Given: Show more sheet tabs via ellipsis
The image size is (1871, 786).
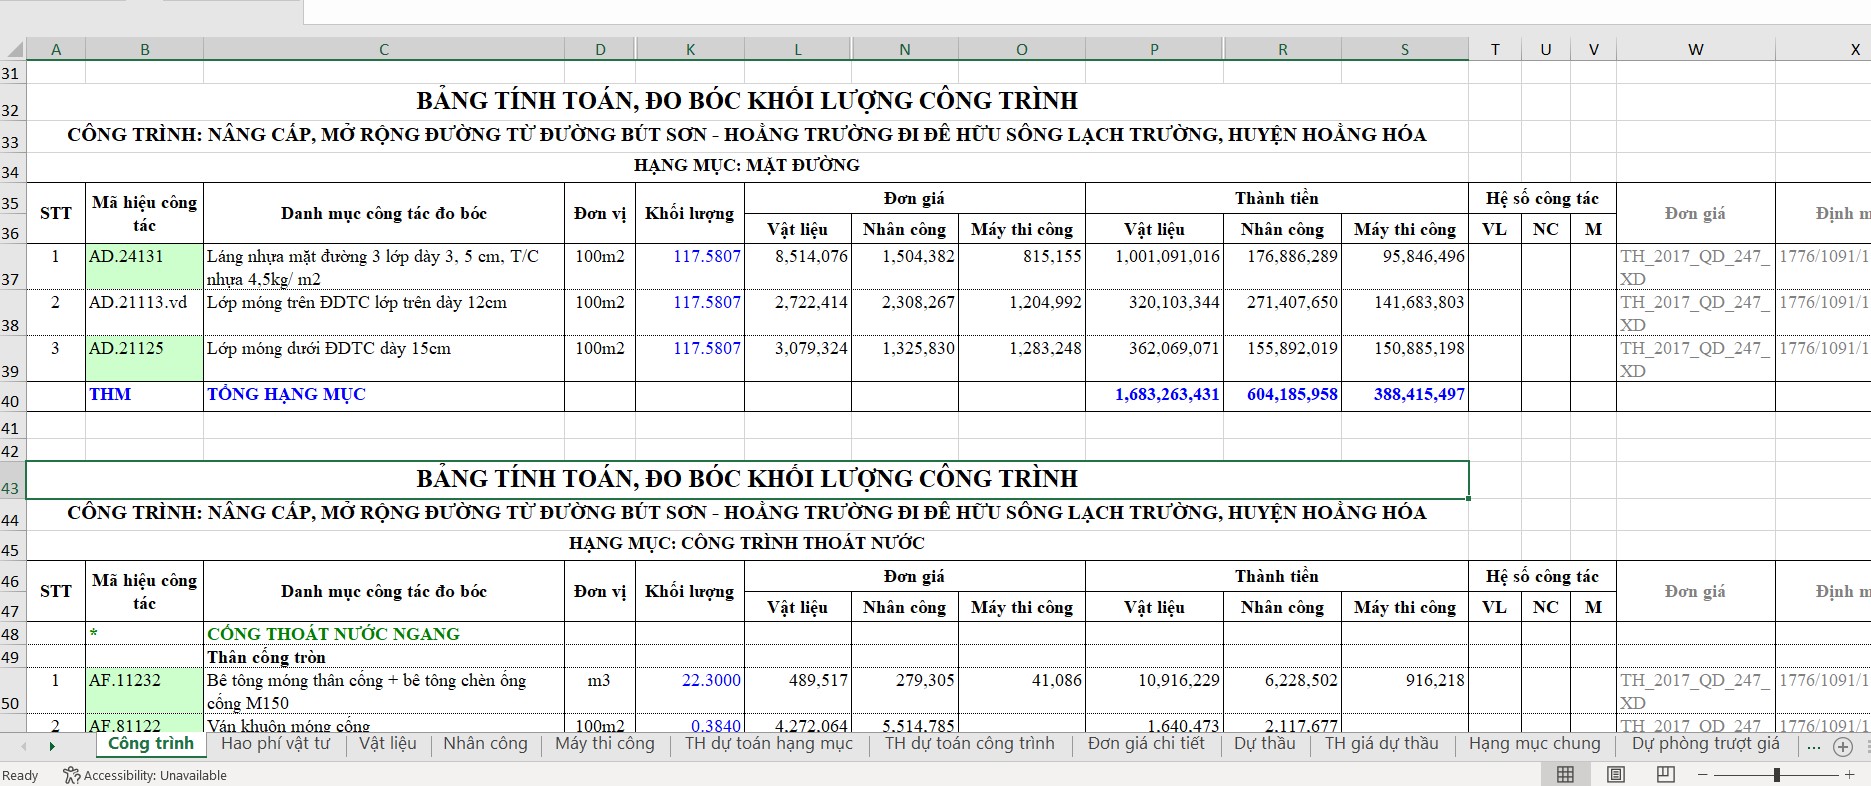Looking at the screenshot, I should pyautogui.click(x=1813, y=745).
